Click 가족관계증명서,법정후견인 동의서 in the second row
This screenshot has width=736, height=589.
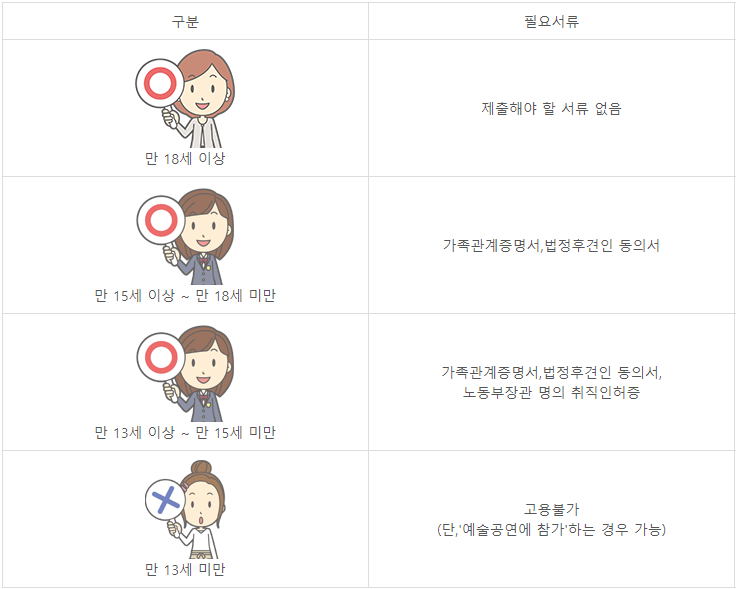[552, 245]
